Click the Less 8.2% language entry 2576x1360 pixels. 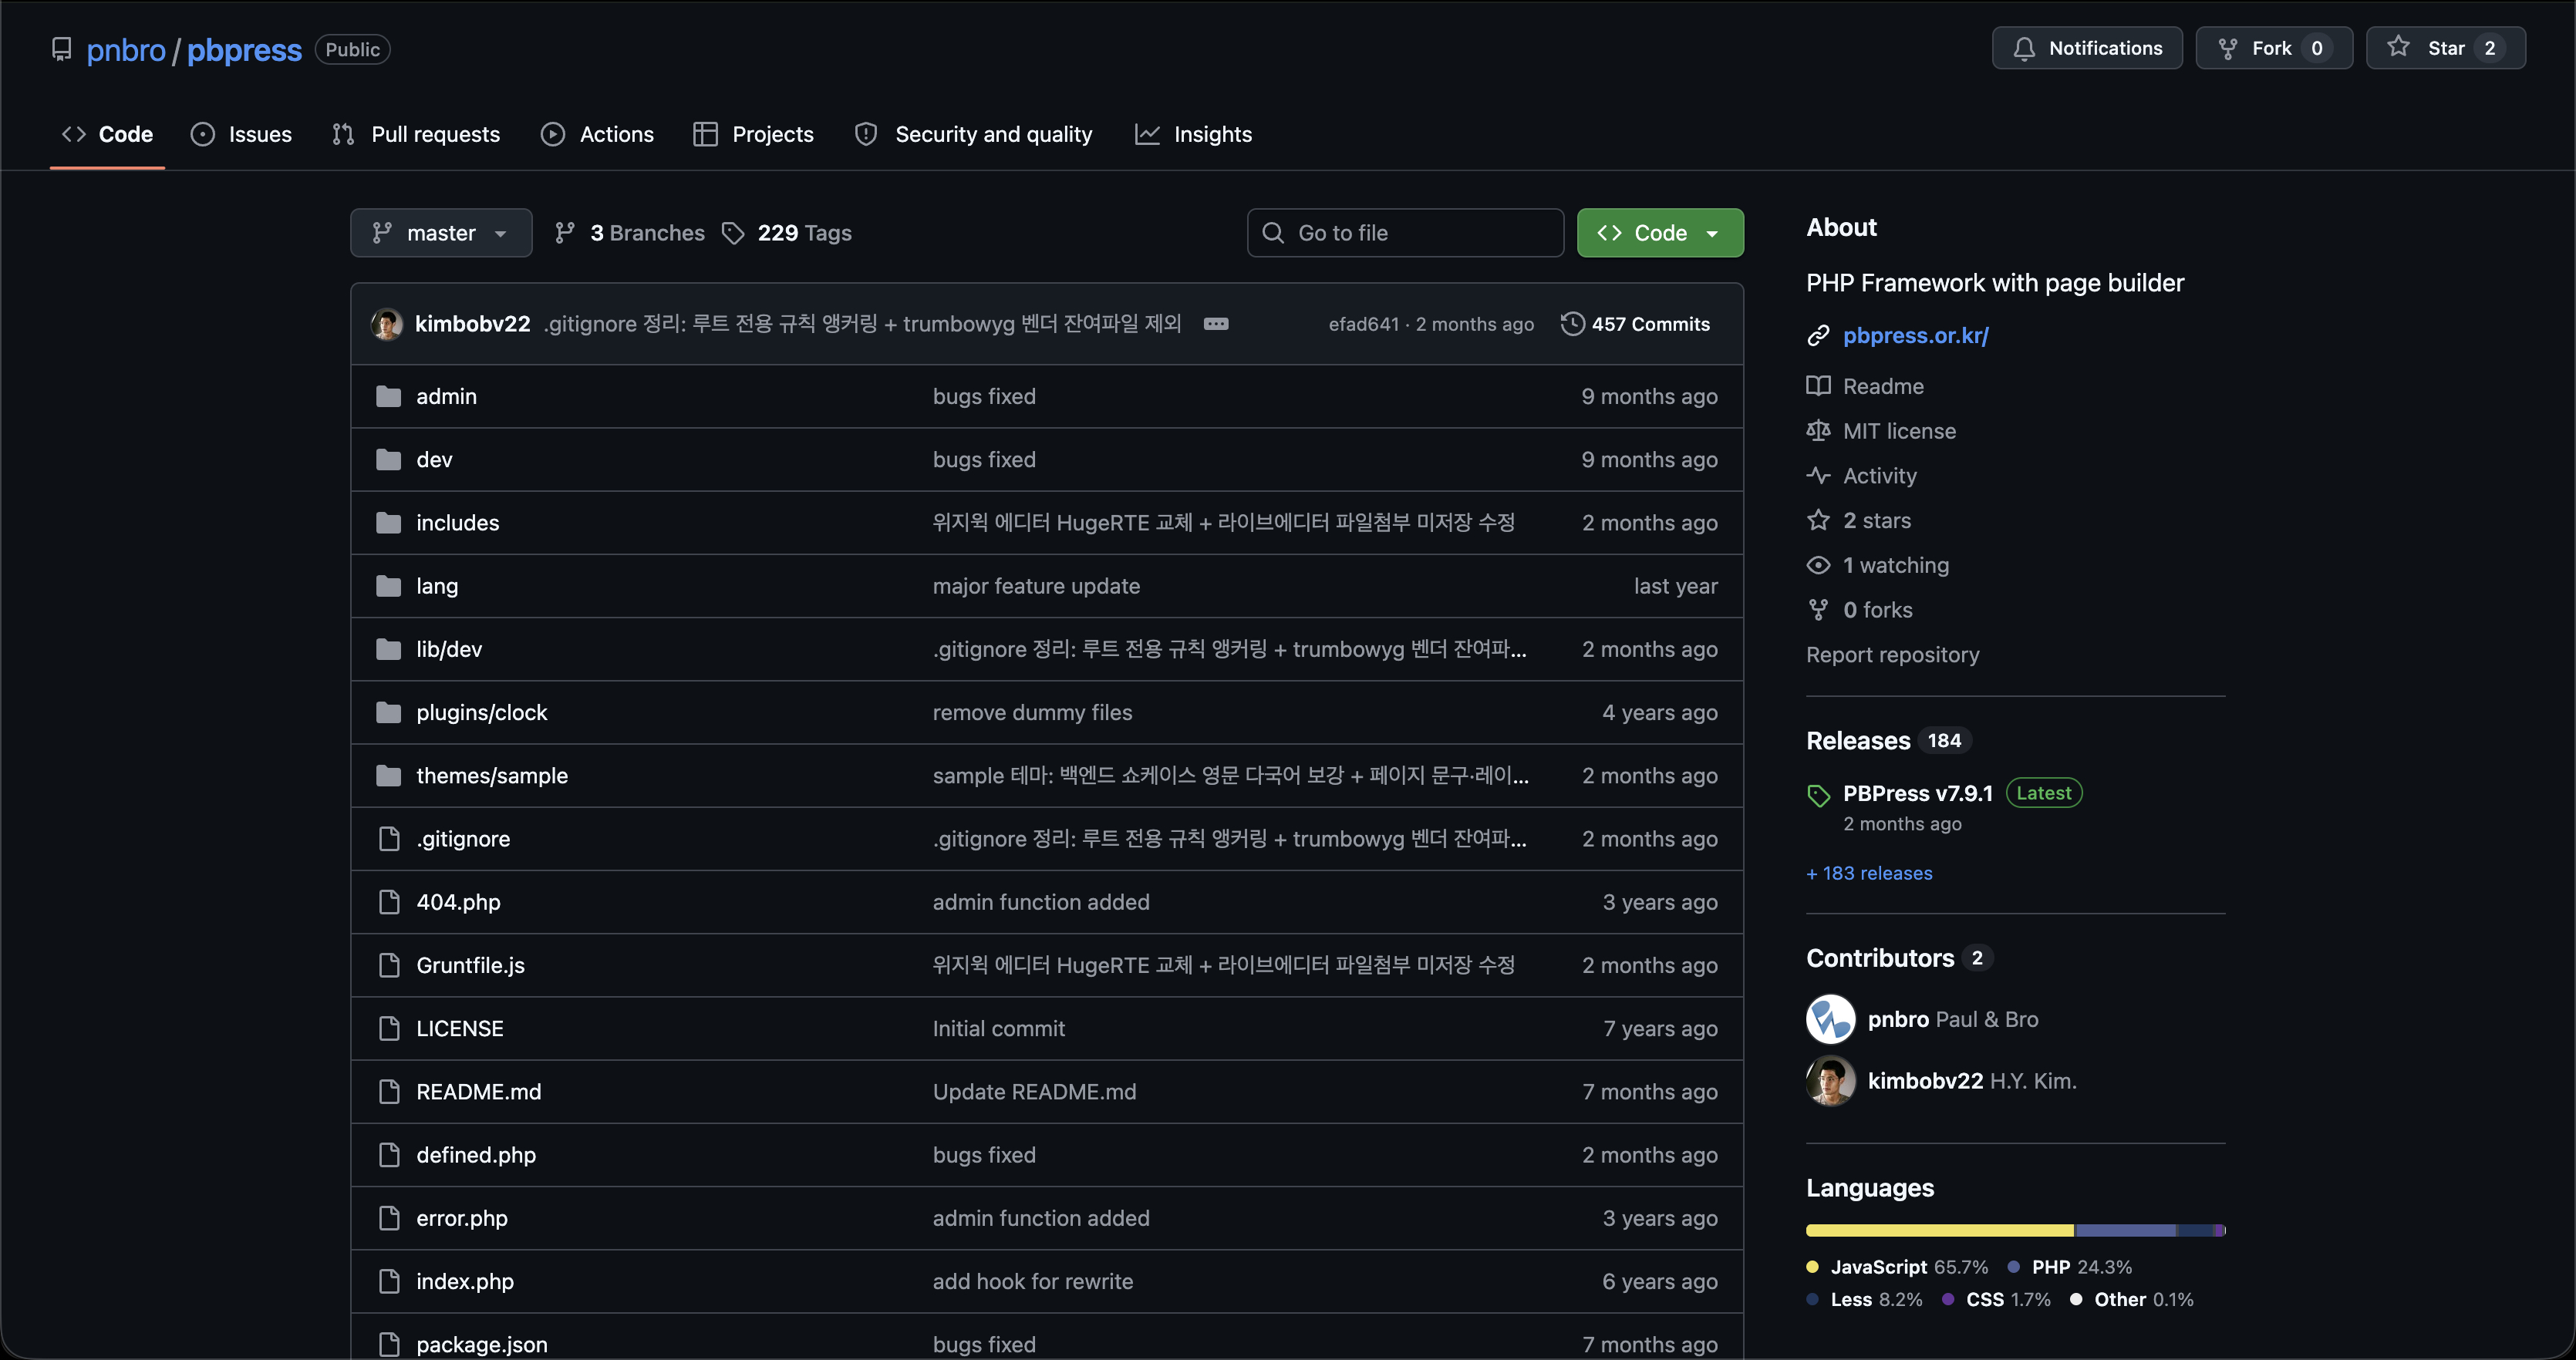(x=1864, y=1300)
